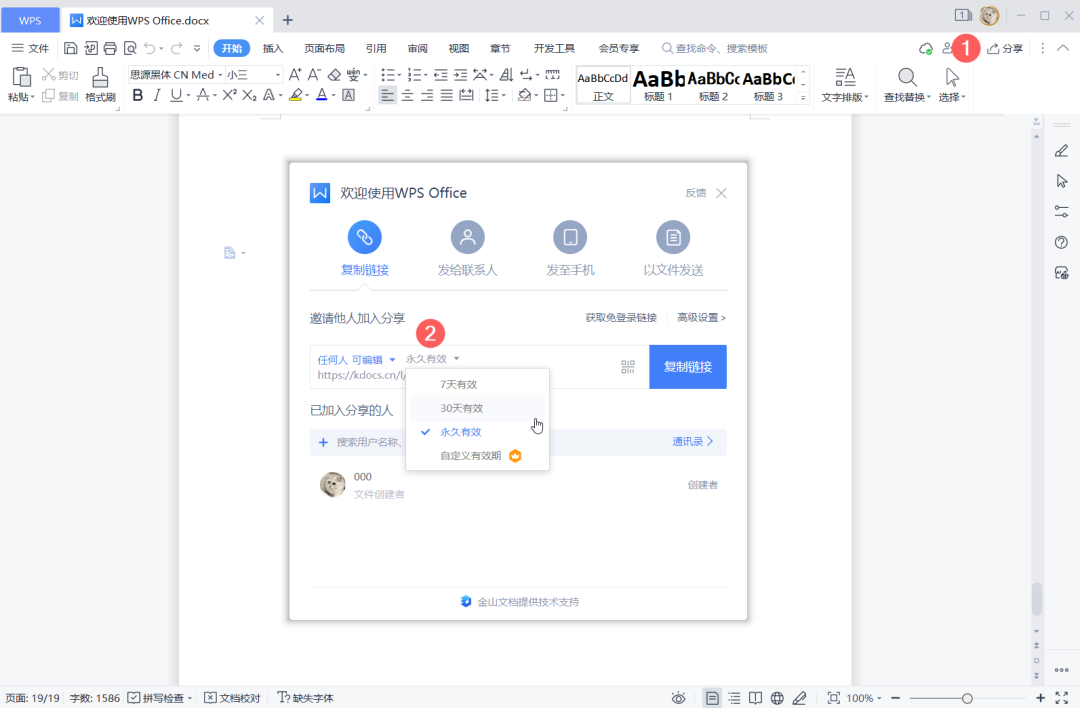Expand the quick access toolbar customize arrow
This screenshot has width=1080, height=708.
197,48
